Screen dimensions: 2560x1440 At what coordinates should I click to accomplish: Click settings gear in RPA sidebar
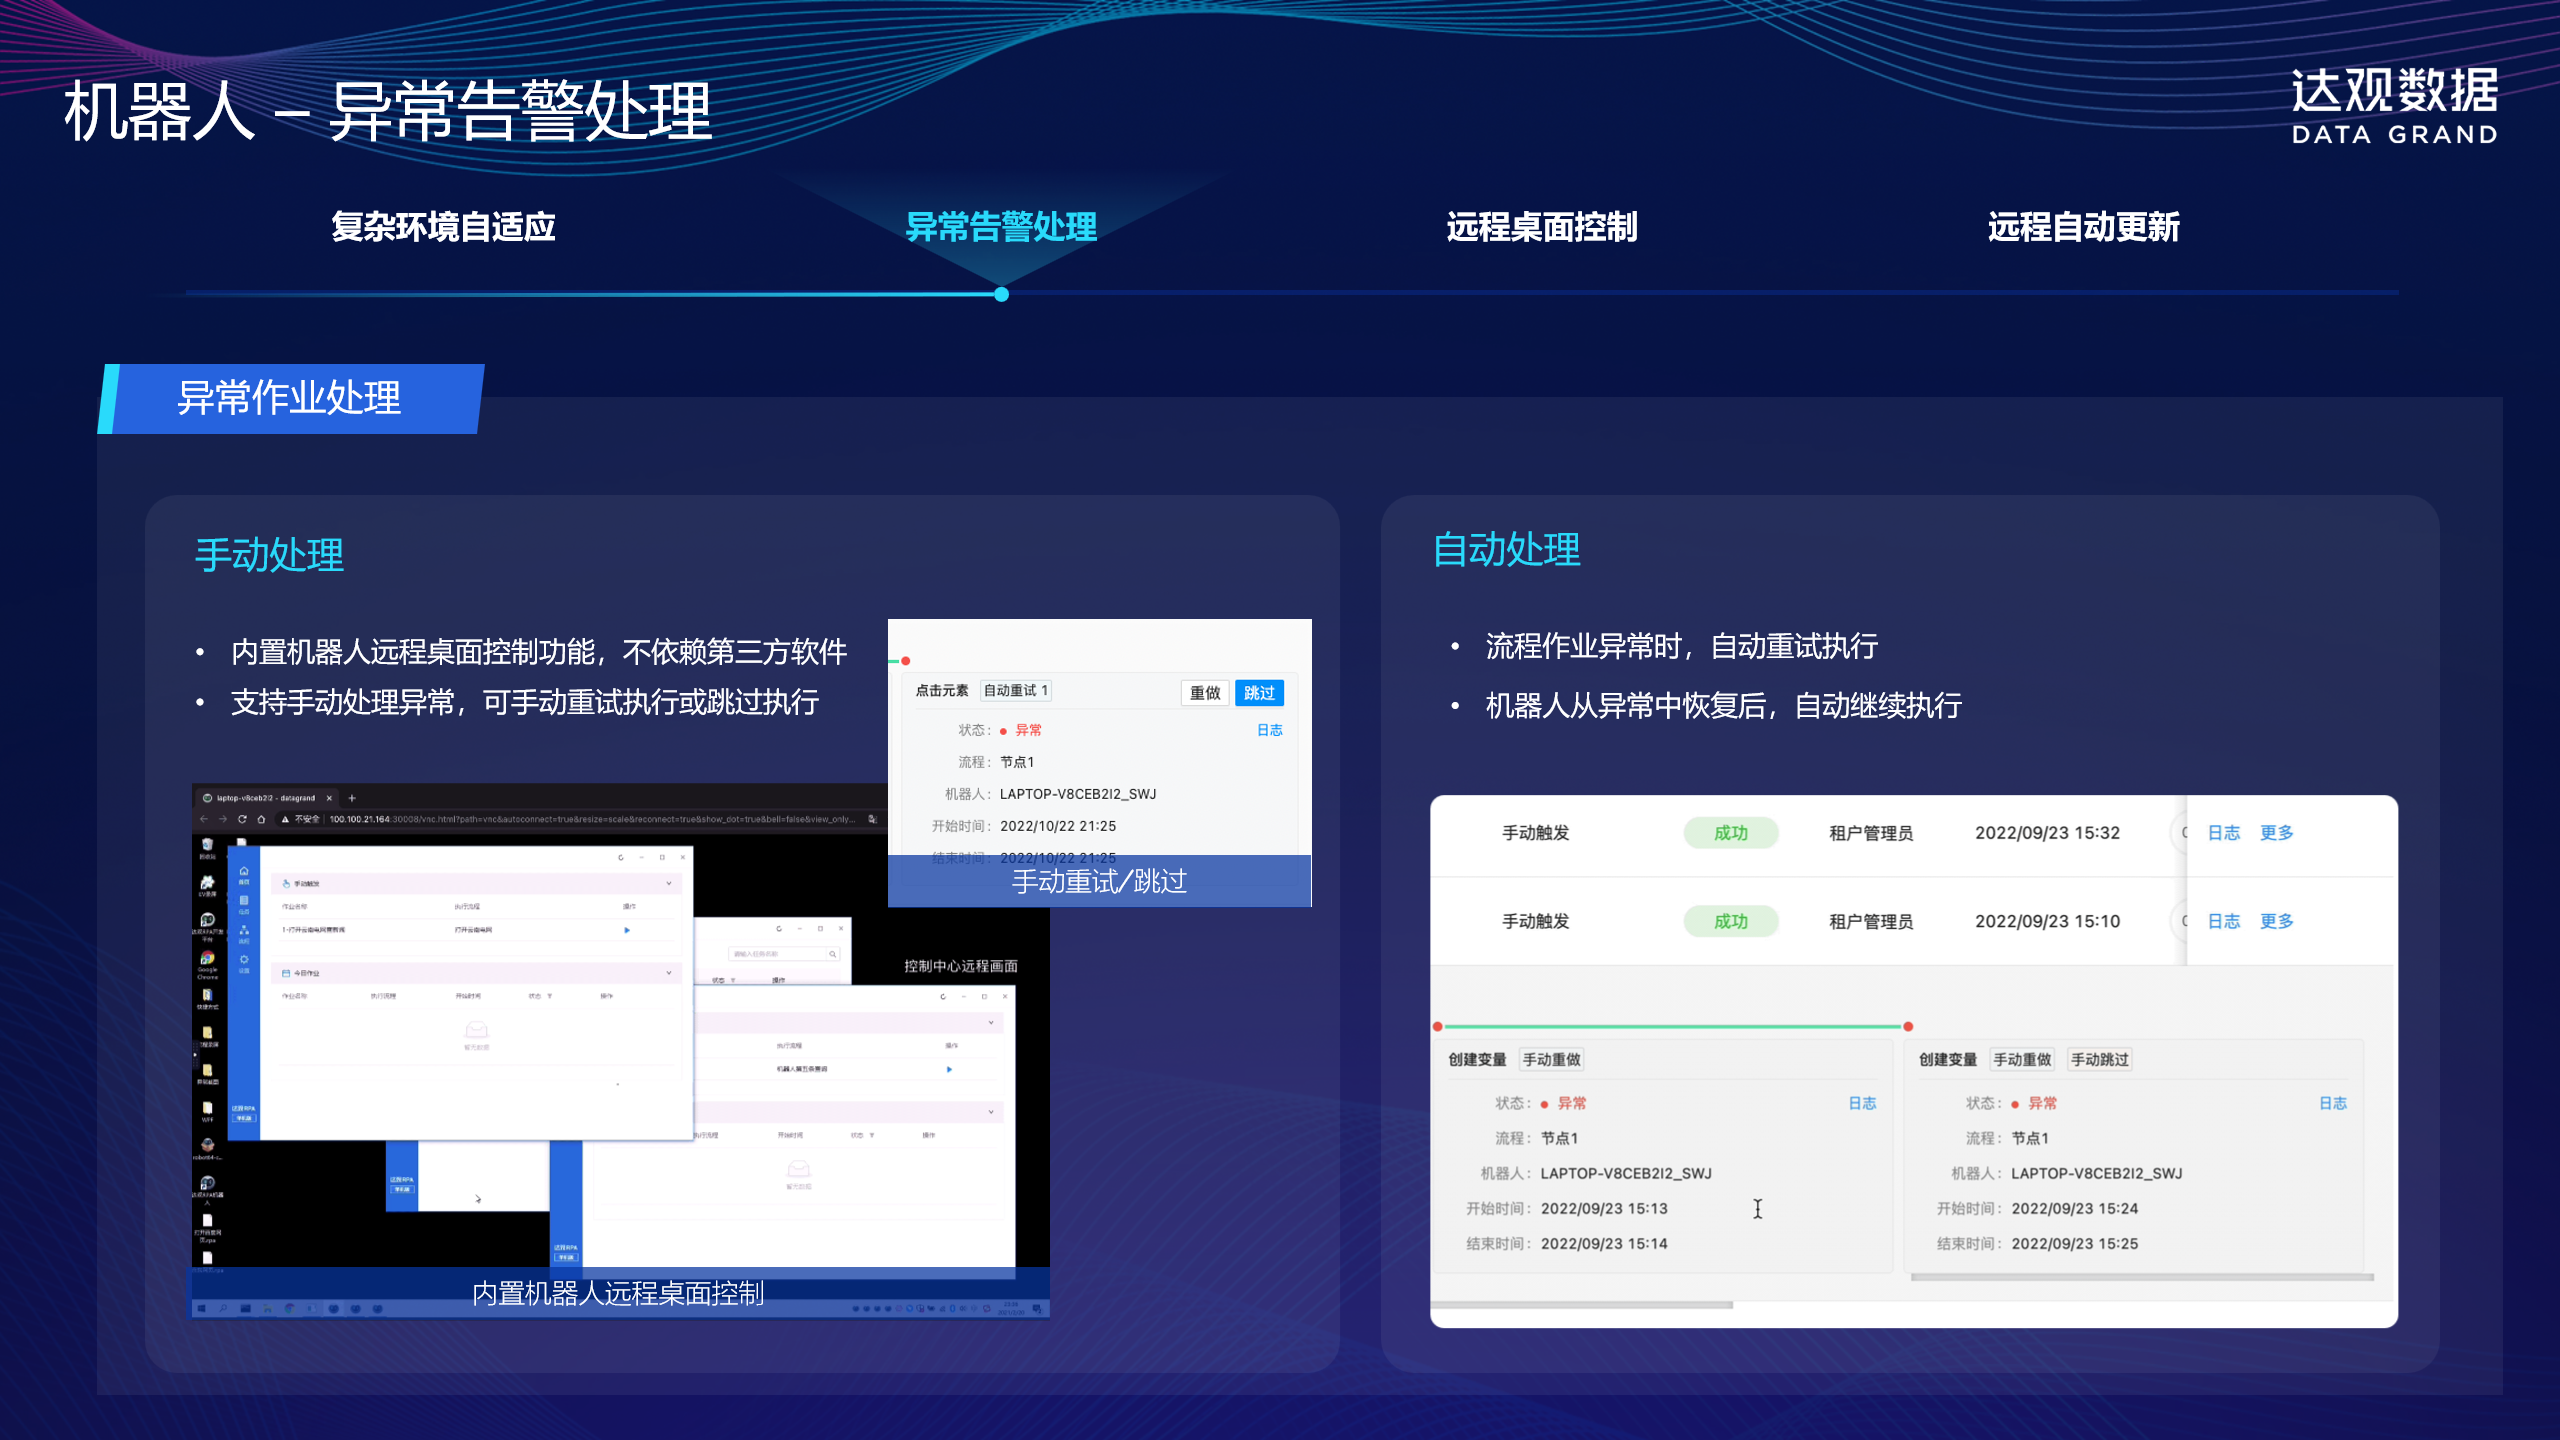[x=243, y=961]
